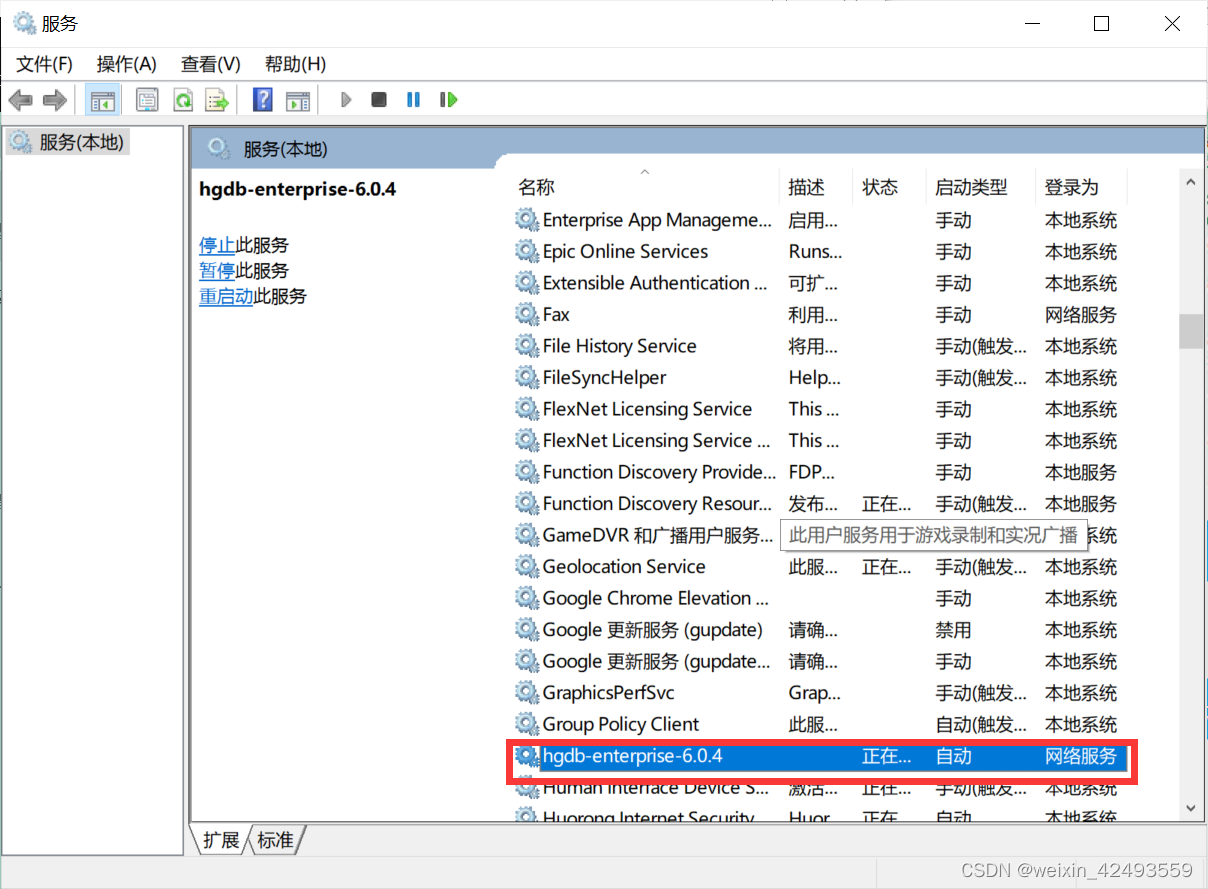The height and width of the screenshot is (889, 1208).
Task: Select the GraphicsPerfSvc service name
Action: (609, 693)
